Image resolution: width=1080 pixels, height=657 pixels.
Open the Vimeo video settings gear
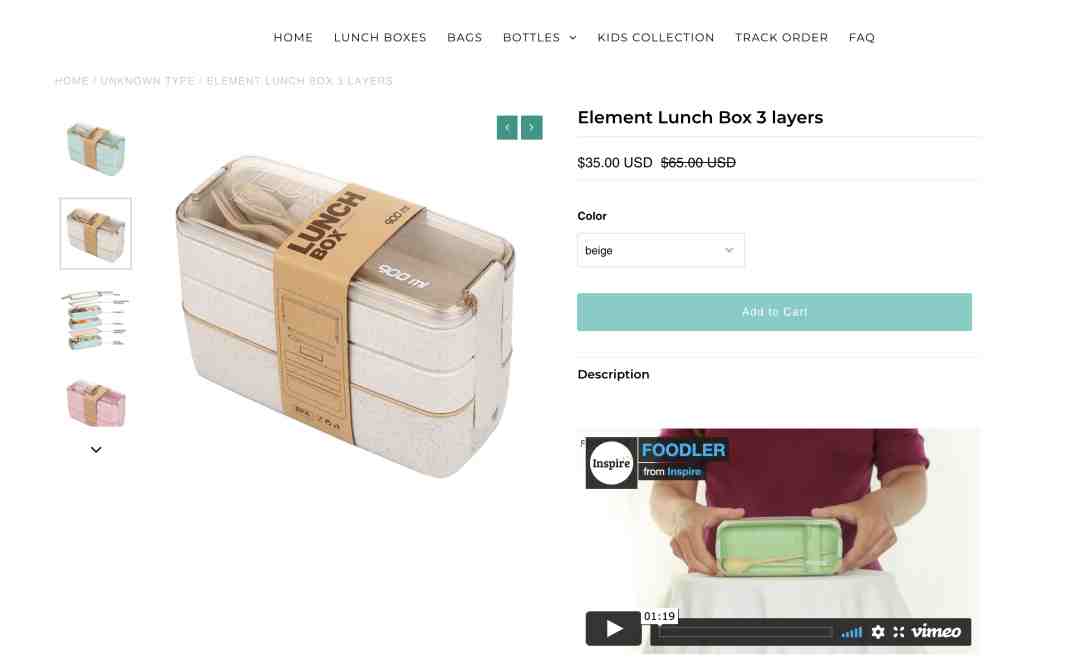pos(878,632)
